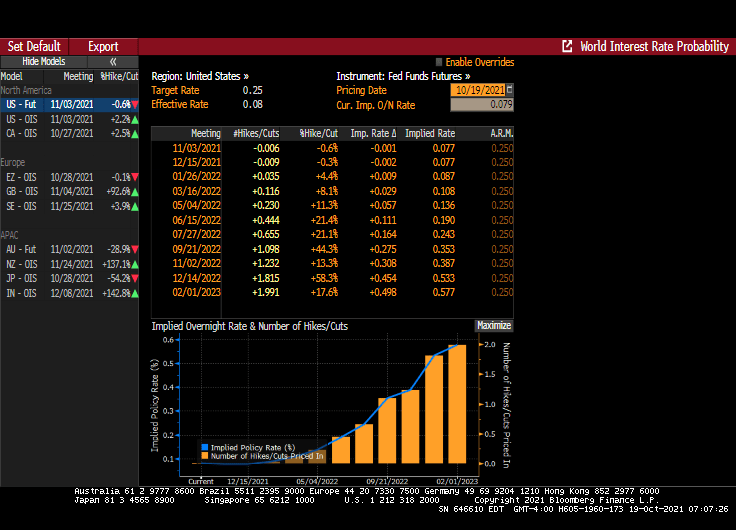Toggle the Implied Policy Rate legend series
The image size is (736, 530).
click(x=205, y=447)
